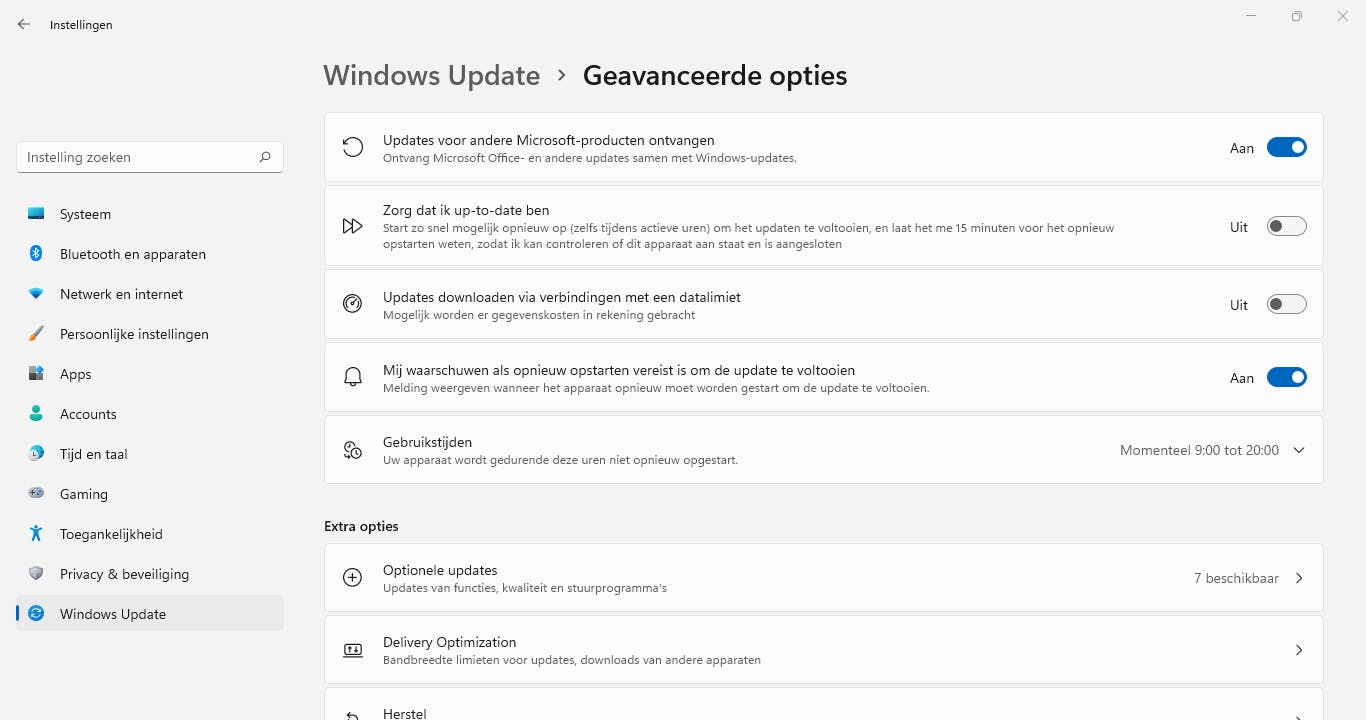This screenshot has width=1366, height=720.
Task: Disable updates for other Microsoft products
Action: (x=1286, y=147)
